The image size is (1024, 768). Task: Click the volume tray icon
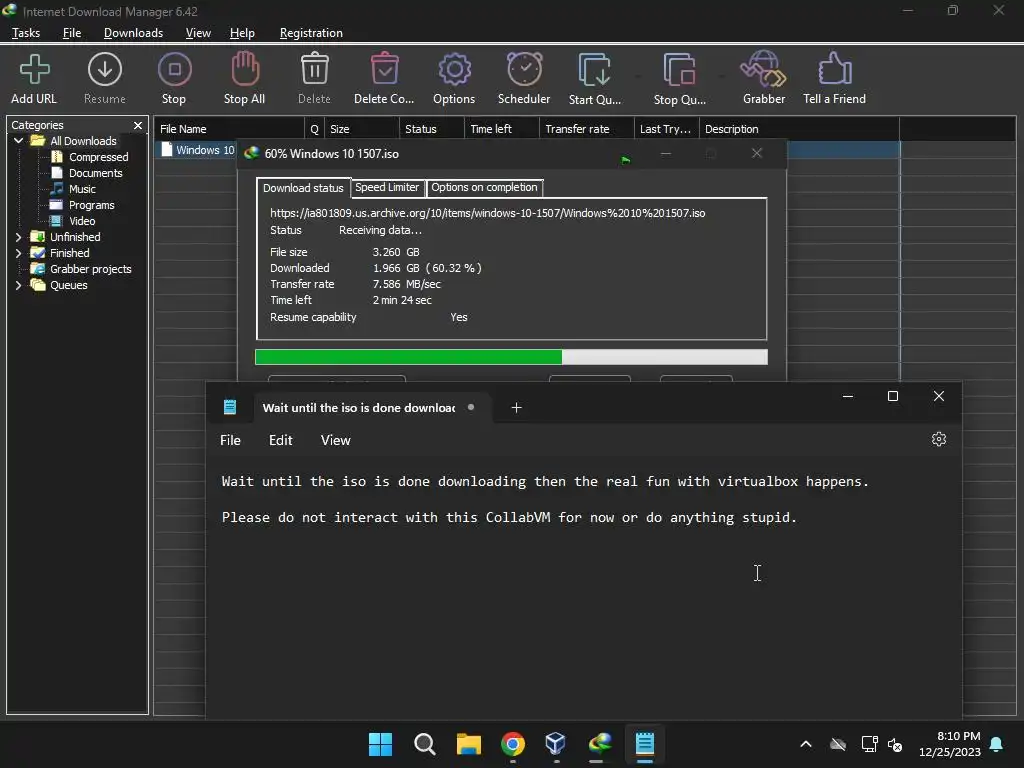click(895, 744)
